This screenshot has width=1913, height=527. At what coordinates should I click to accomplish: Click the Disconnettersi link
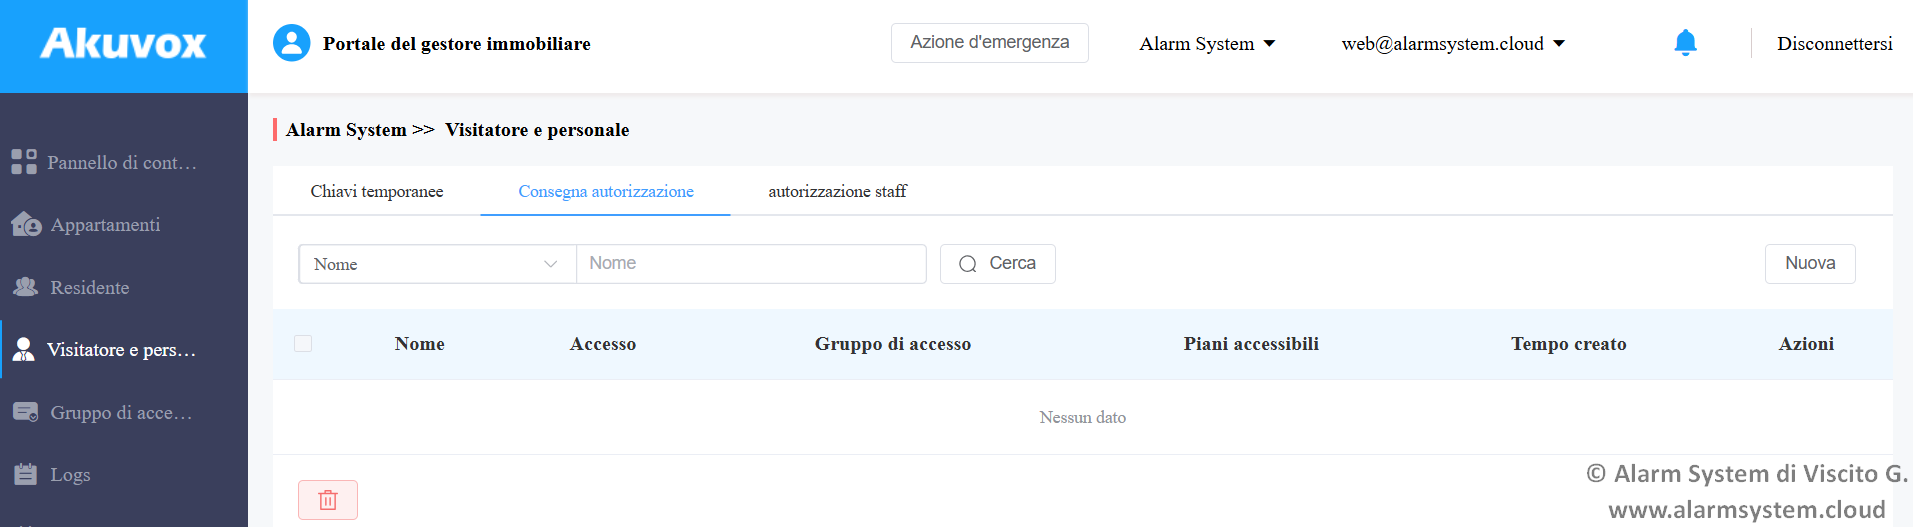click(x=1835, y=44)
